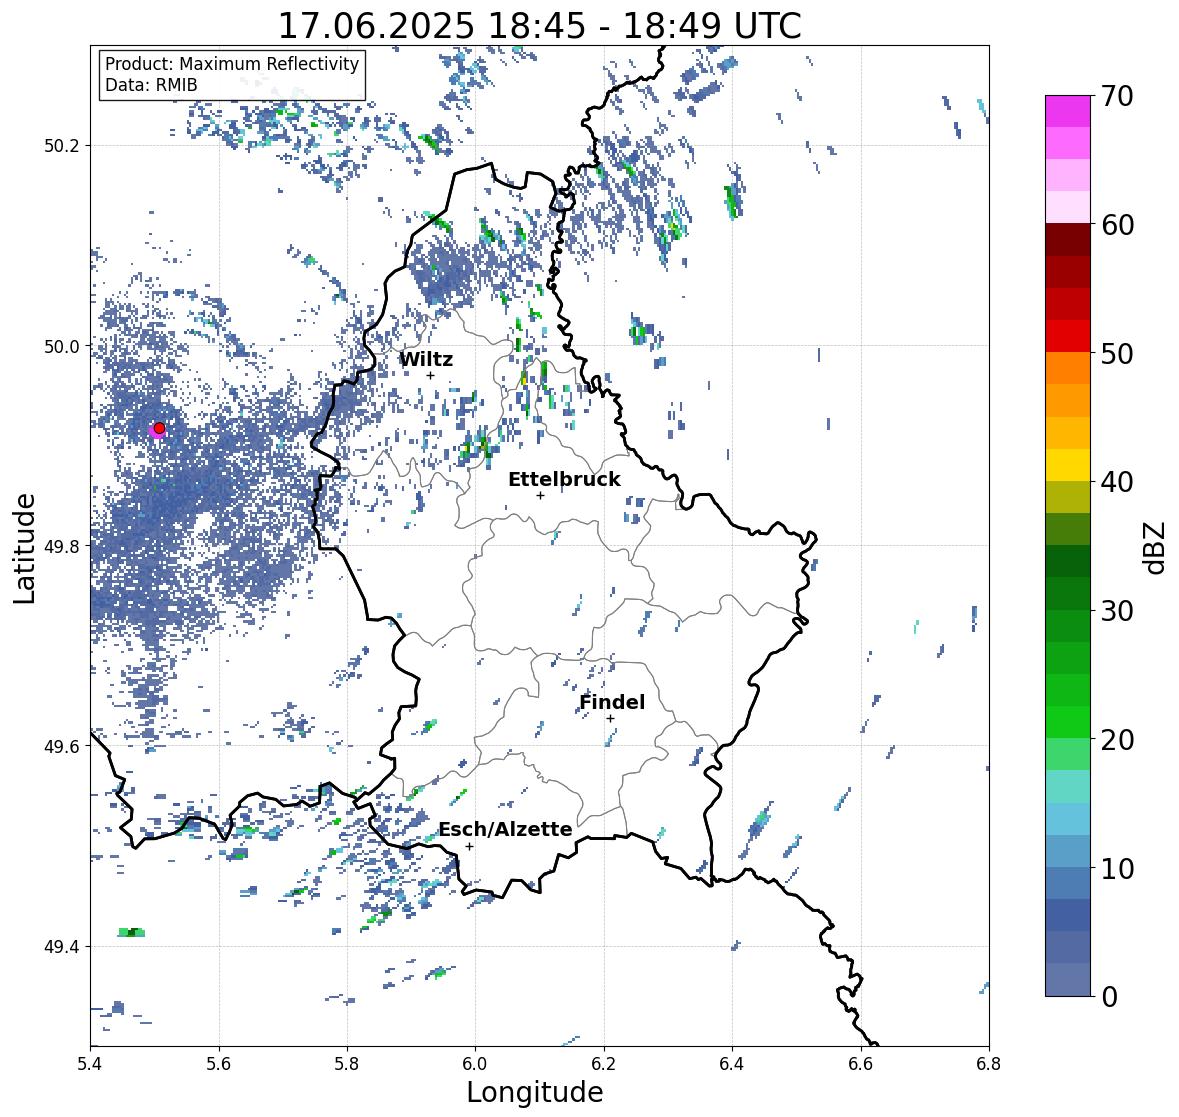Click the bright red swatch just above 50 dBZ
The height and width of the screenshot is (1117, 1179).
pyautogui.click(x=1068, y=336)
